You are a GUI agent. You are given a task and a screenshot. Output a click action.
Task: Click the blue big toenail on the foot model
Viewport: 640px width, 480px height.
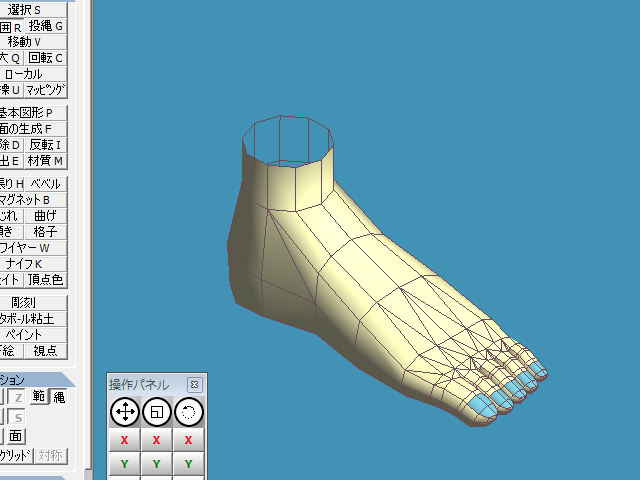coord(482,407)
